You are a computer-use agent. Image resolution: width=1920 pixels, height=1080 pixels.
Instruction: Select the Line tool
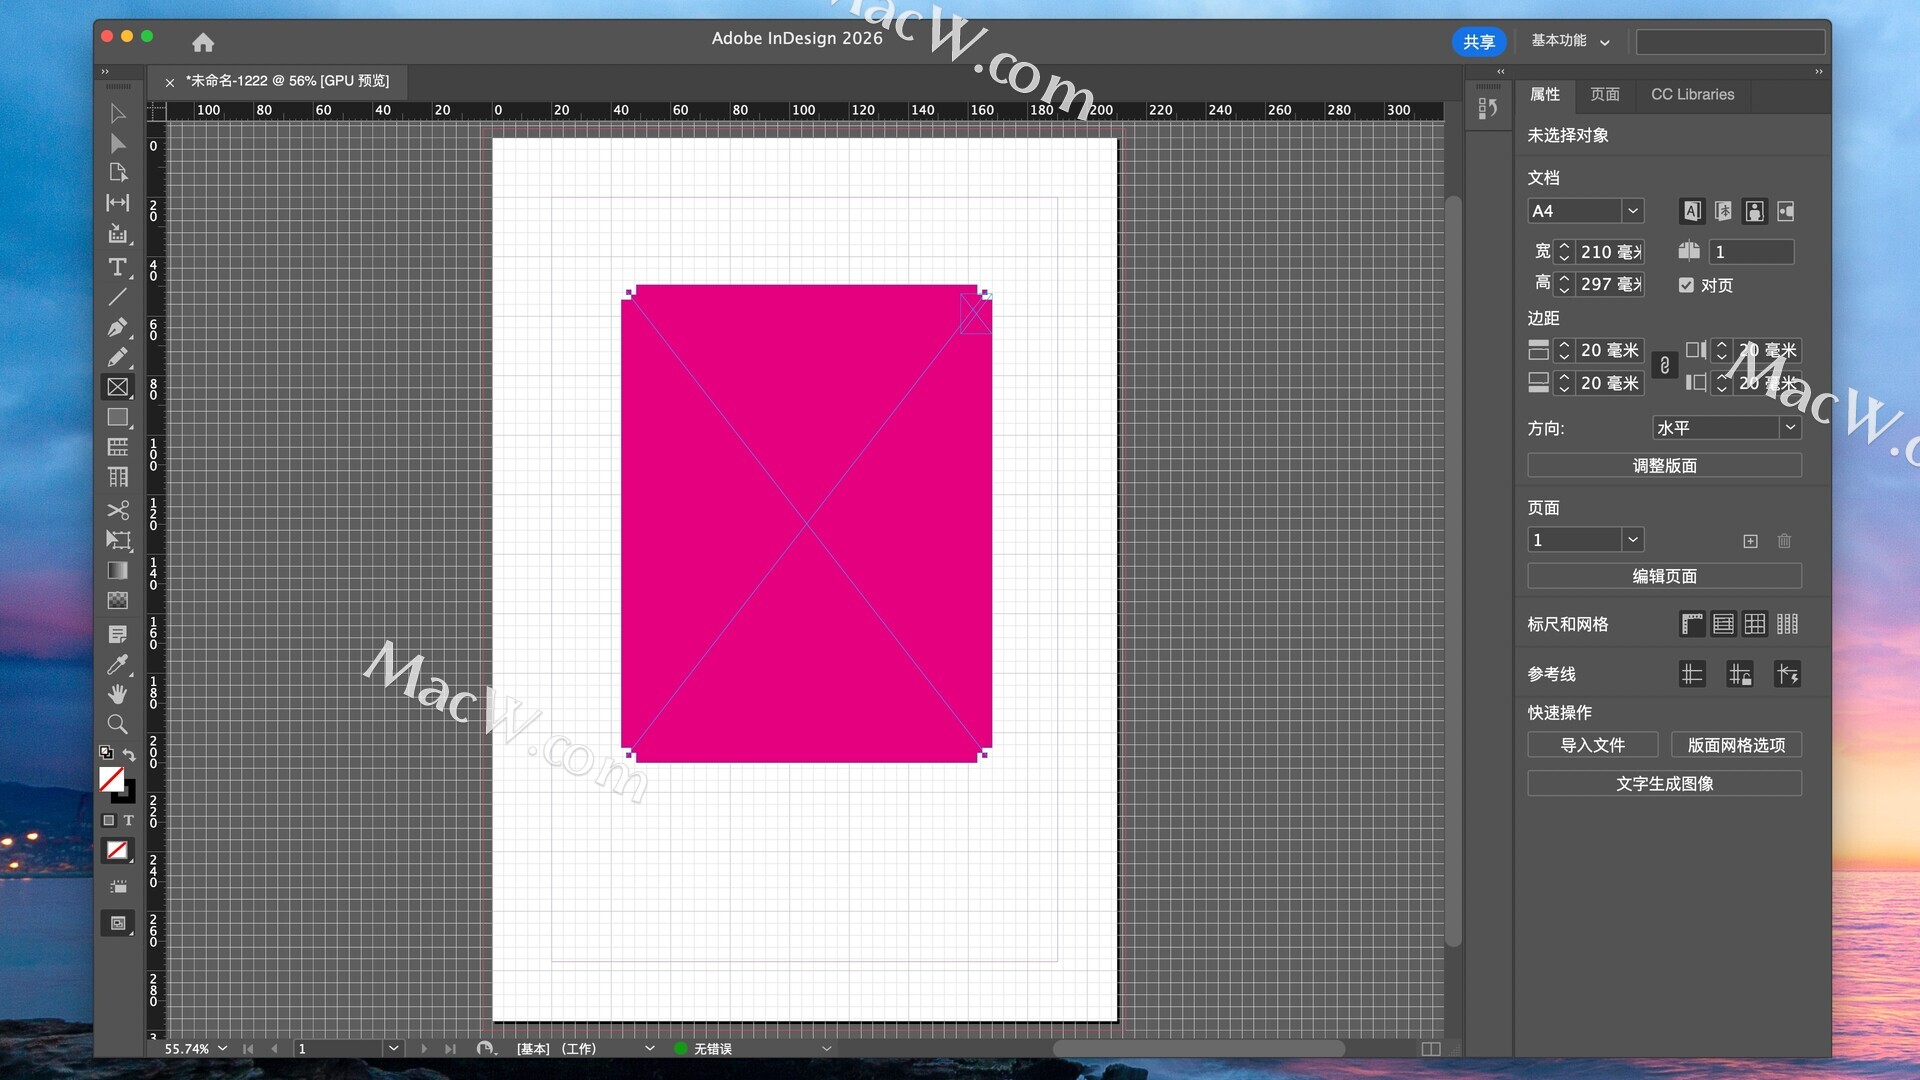pyautogui.click(x=117, y=297)
